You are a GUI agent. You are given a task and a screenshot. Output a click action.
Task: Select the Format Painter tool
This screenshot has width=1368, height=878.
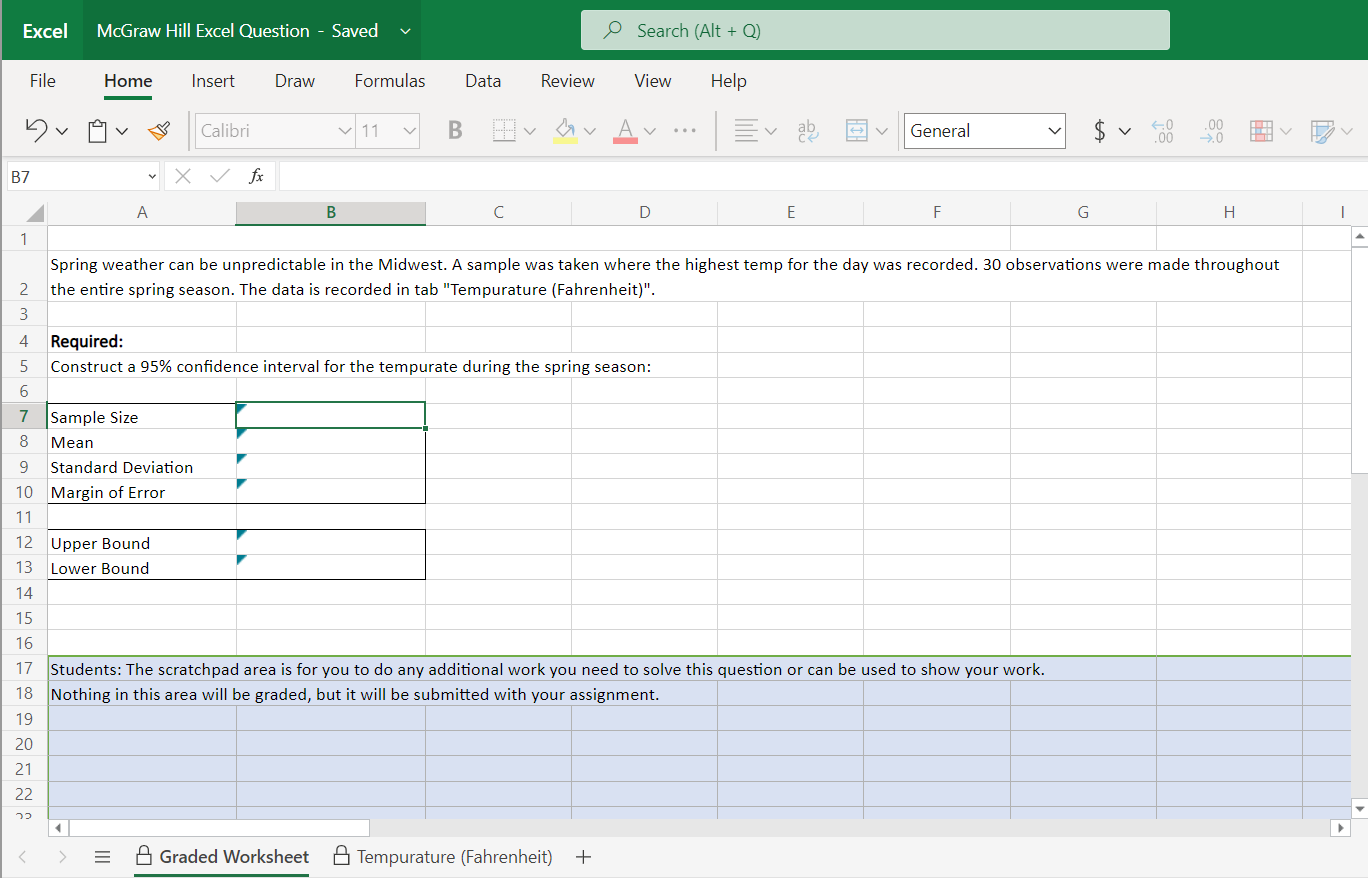[x=159, y=130]
